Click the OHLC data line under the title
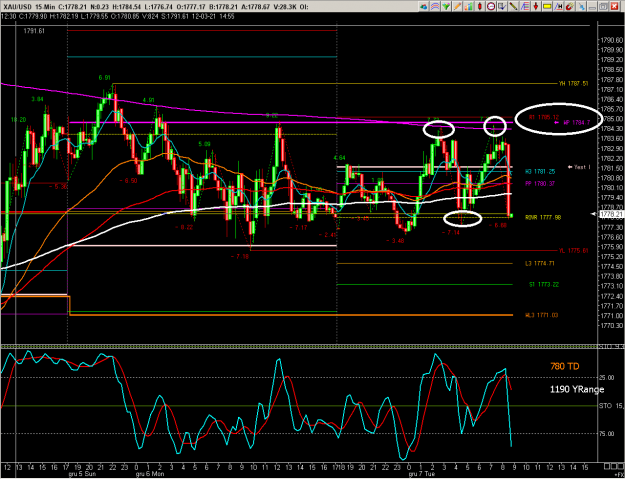 pyautogui.click(x=117, y=16)
